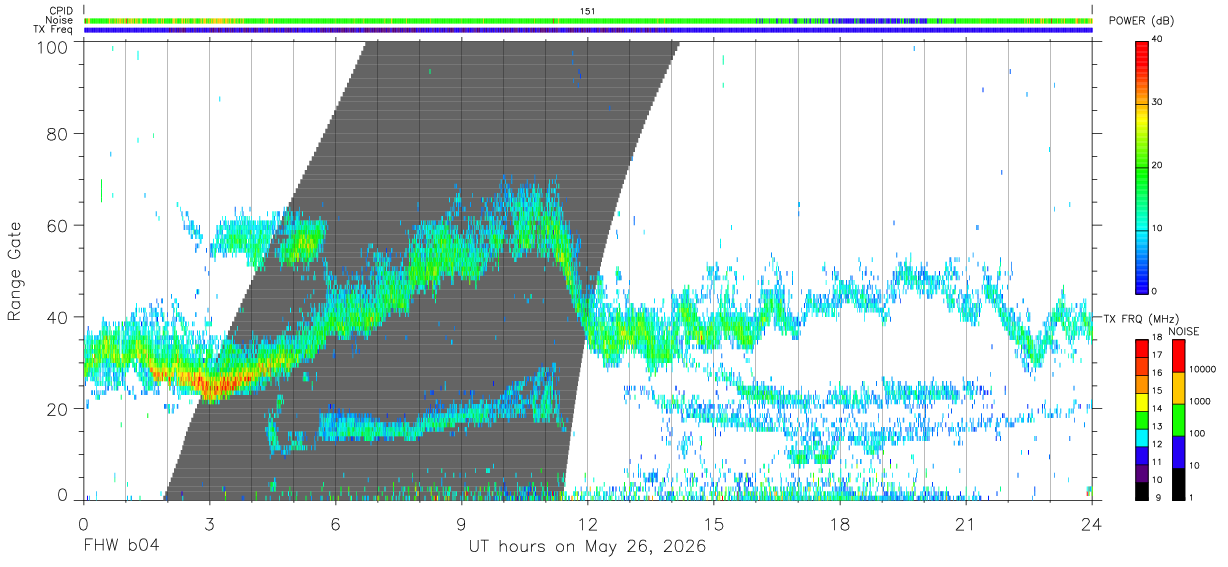Click the 100 label on NOISE scale
This screenshot has height=567, width=1228.
pyautogui.click(x=1195, y=433)
